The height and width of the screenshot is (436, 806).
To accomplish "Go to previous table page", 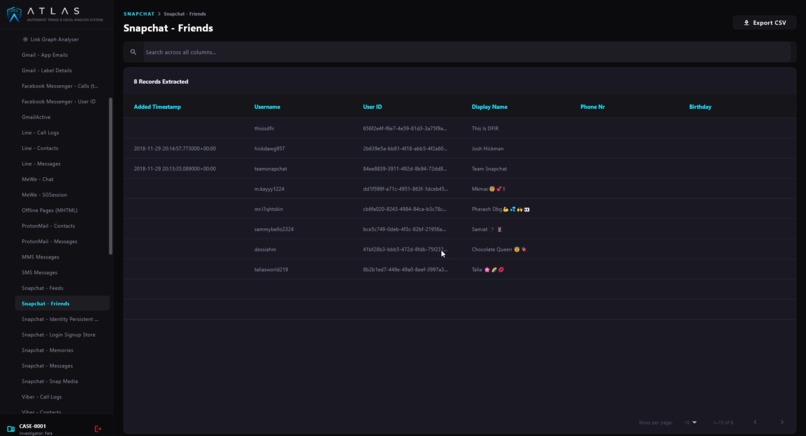I will (755, 422).
